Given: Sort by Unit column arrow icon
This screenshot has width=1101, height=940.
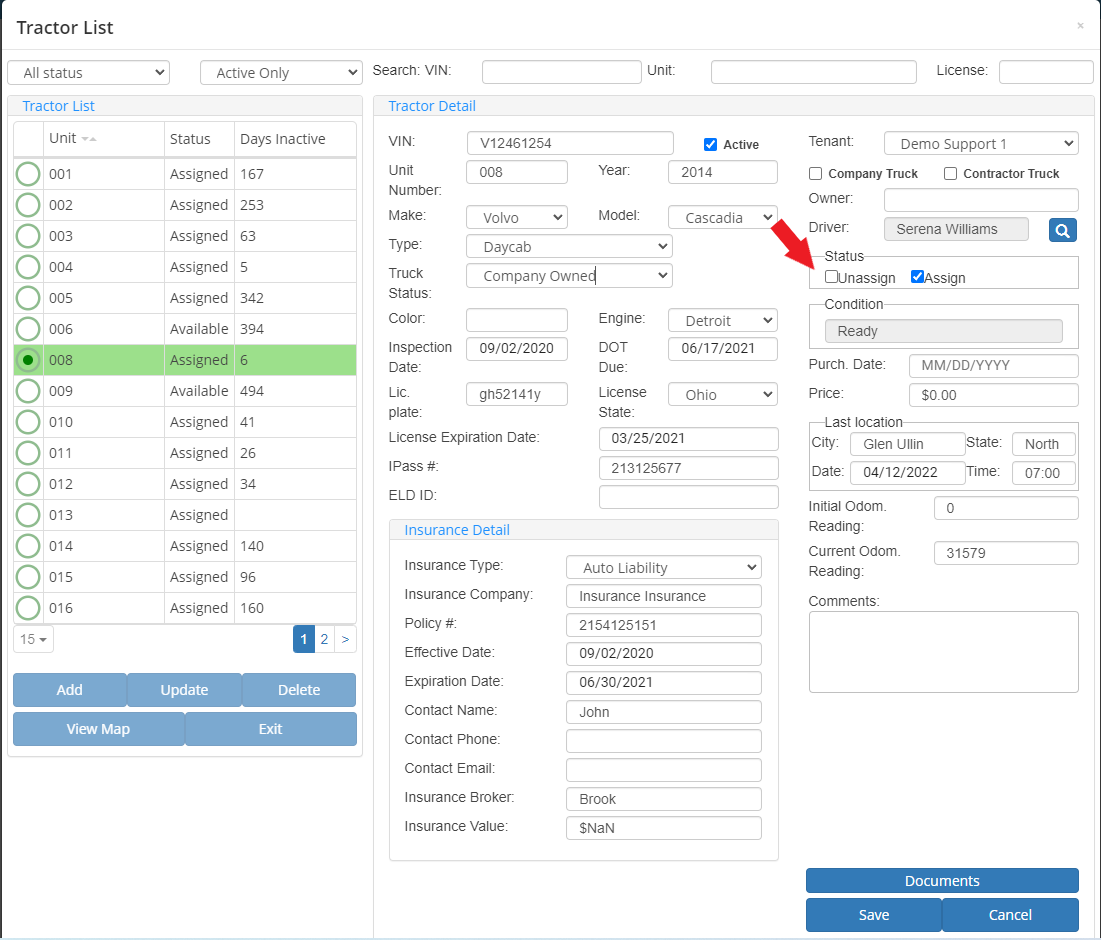Looking at the screenshot, I should click(x=88, y=139).
